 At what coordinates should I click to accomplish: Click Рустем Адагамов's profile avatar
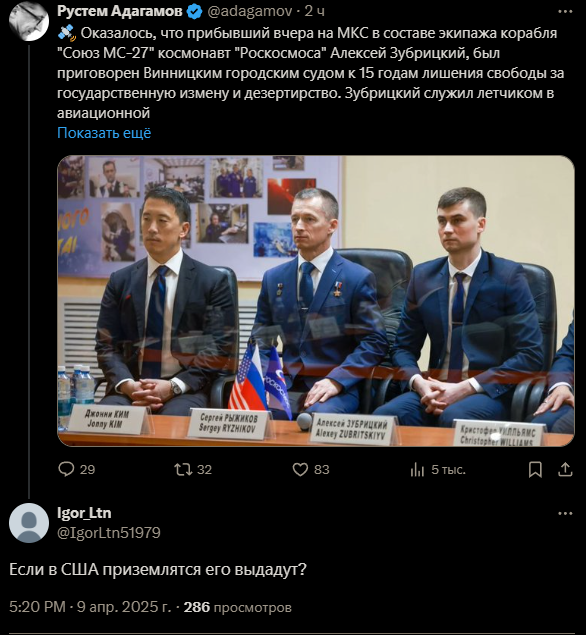(29, 21)
